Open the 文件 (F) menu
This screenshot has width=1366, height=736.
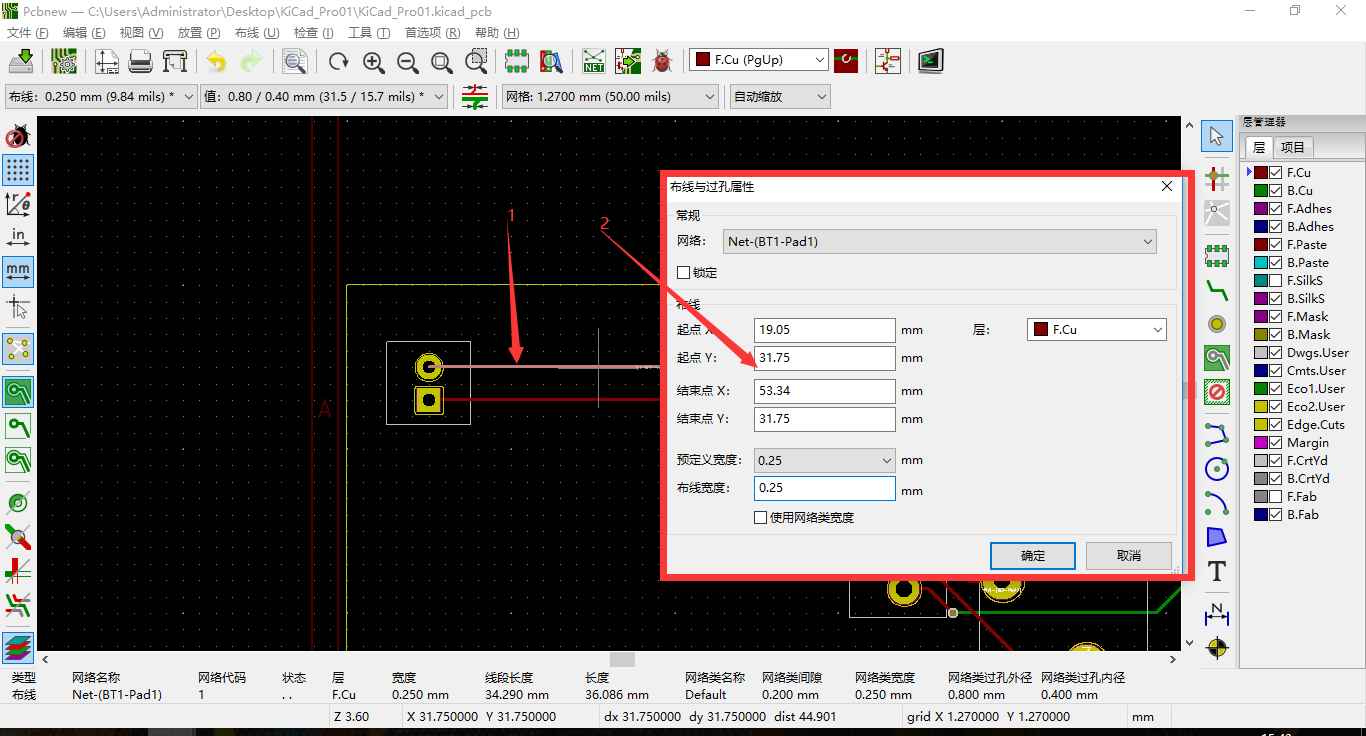click(x=27, y=33)
